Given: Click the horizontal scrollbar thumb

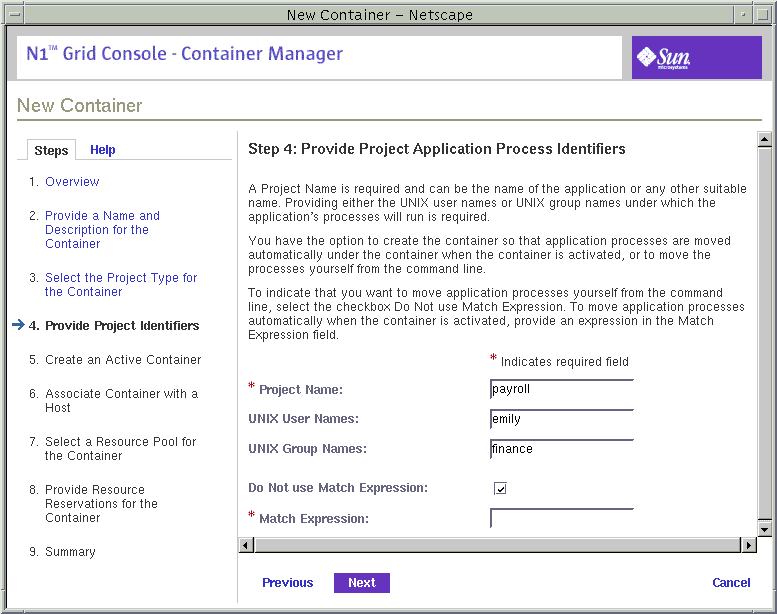Looking at the screenshot, I should tap(497, 545).
